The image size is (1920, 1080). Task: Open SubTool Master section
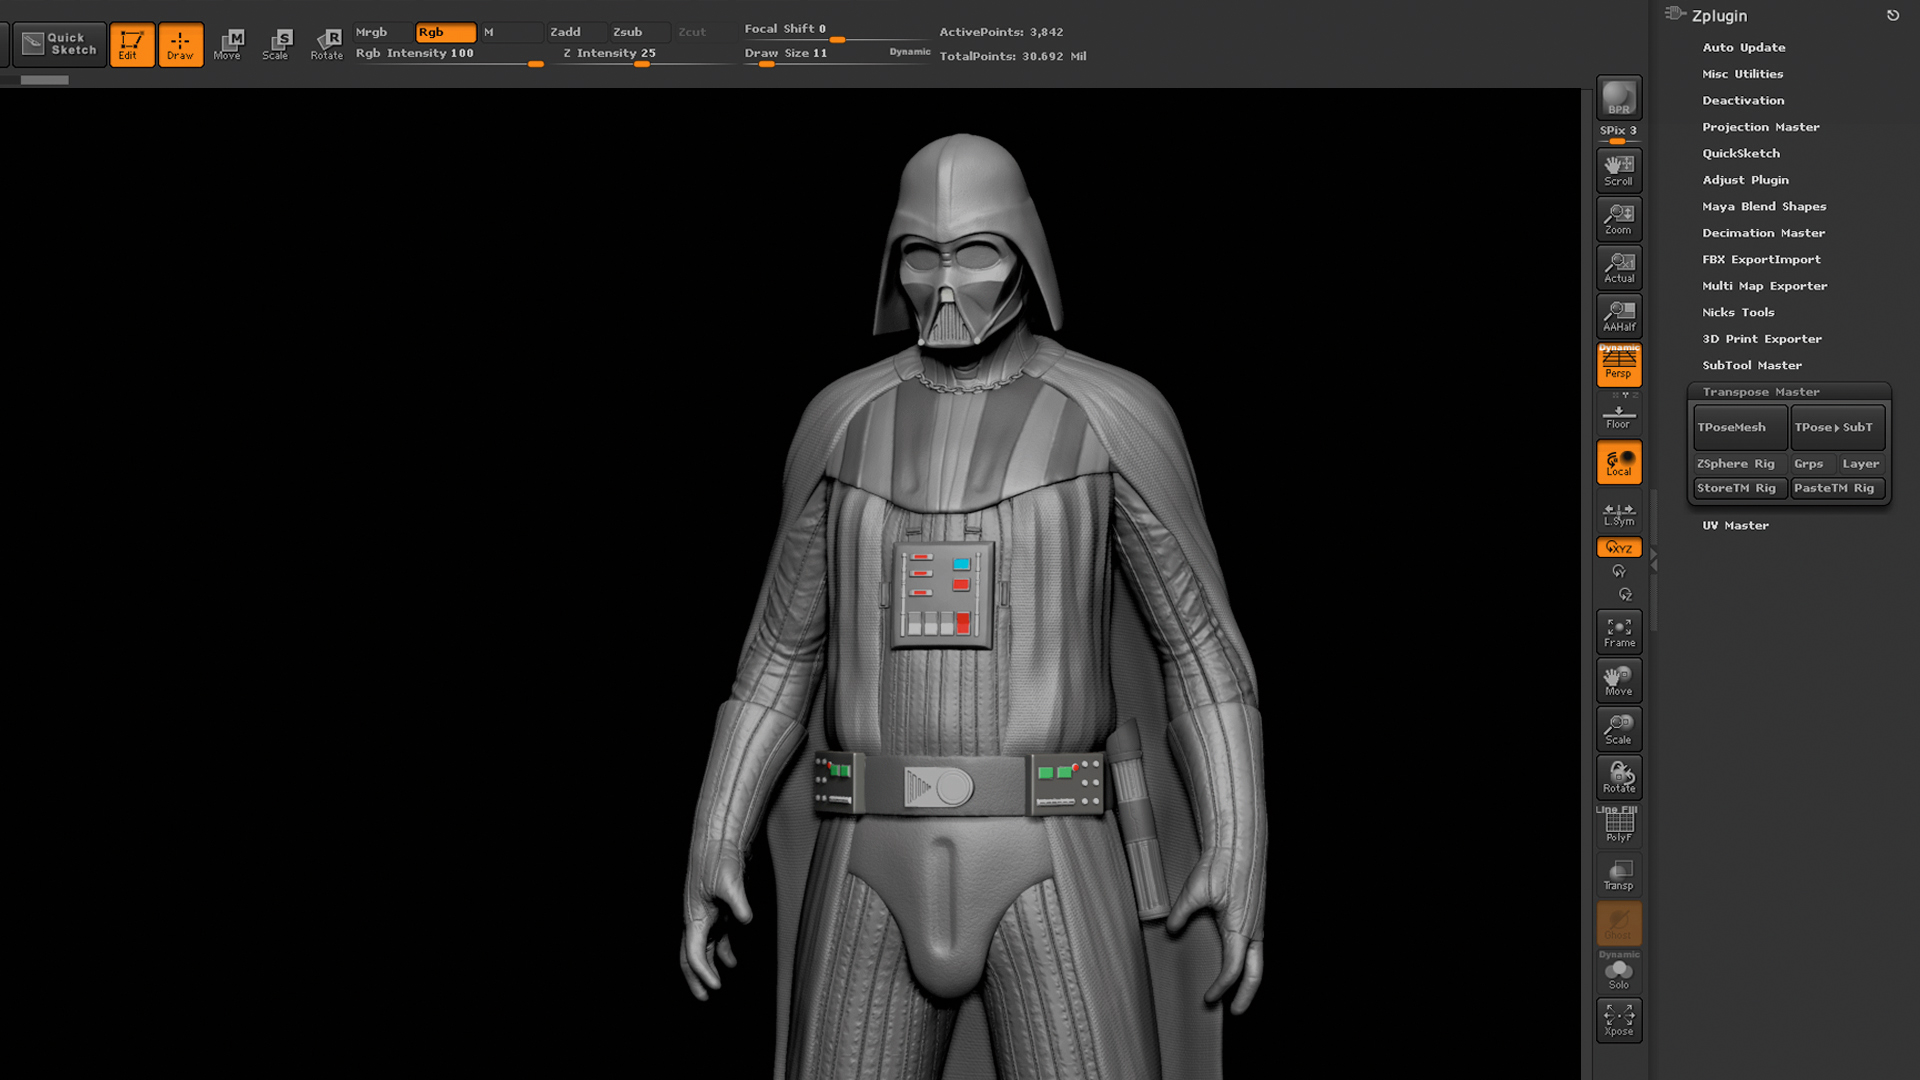[1752, 365]
